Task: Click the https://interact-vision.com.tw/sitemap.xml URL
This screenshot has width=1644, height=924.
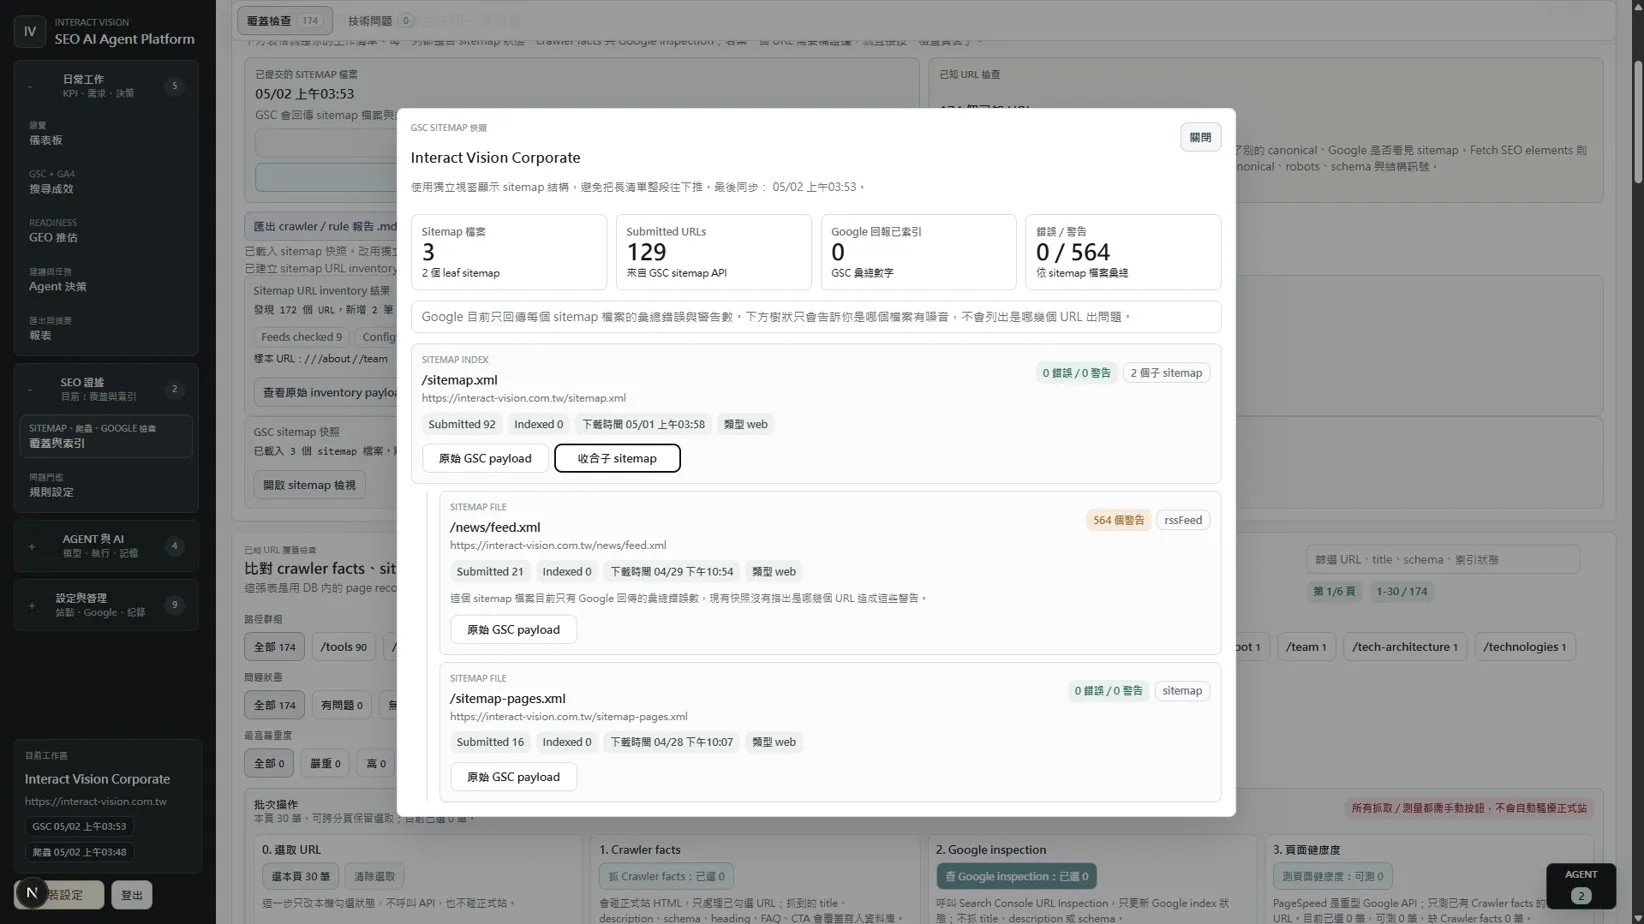Action: [523, 398]
